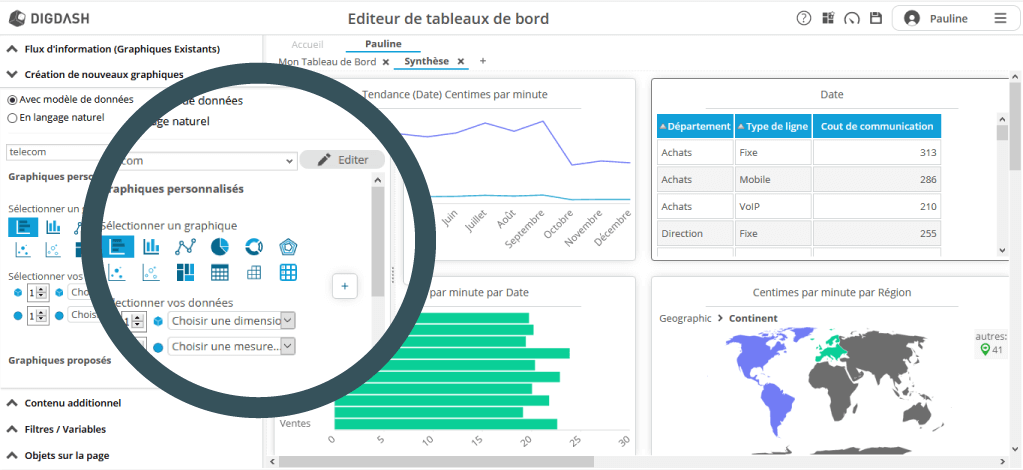Click the dotted panel splitter handle
This screenshot has height=470, width=1023.
click(393, 275)
